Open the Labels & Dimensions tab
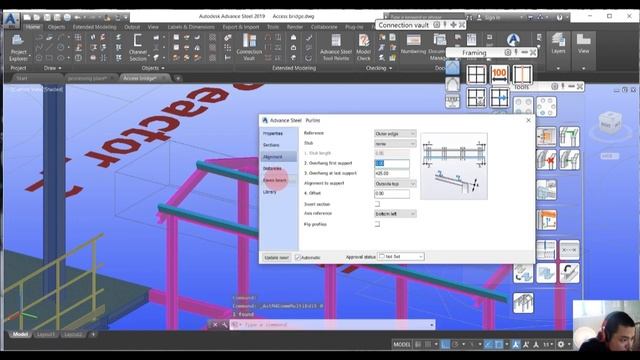 tap(191, 27)
